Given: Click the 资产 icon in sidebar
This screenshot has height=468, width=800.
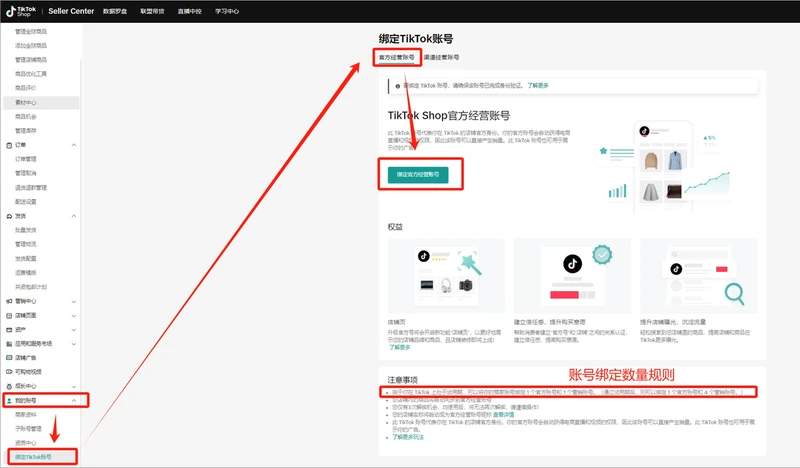Looking at the screenshot, I should tap(6, 329).
